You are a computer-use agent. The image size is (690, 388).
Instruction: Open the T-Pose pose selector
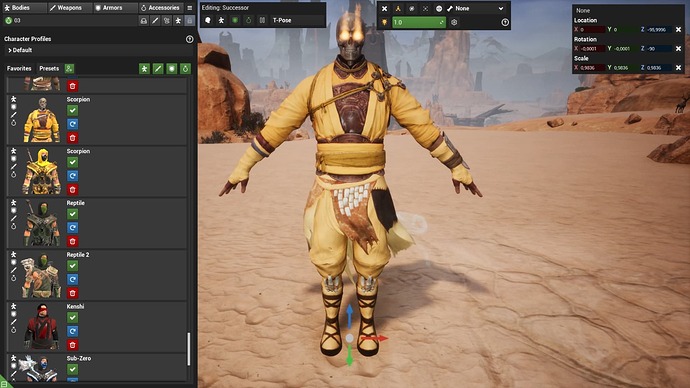[x=298, y=20]
